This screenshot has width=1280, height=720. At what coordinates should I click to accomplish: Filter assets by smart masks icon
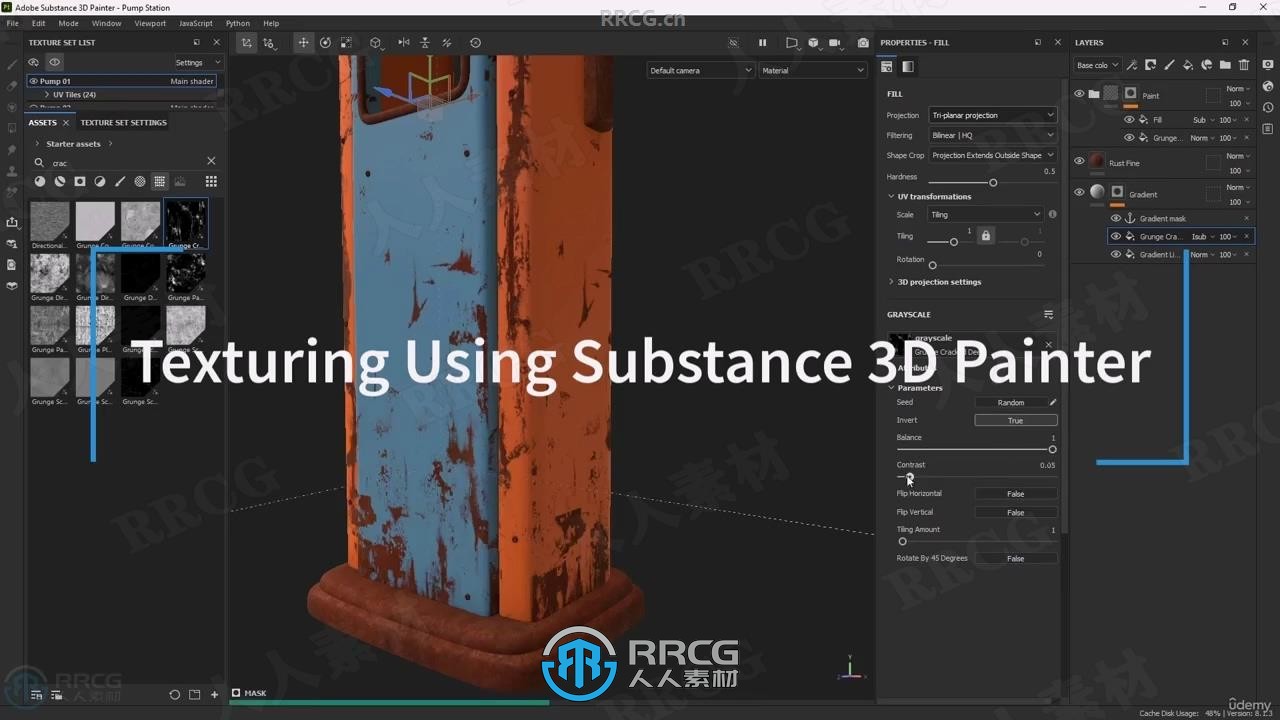click(80, 181)
